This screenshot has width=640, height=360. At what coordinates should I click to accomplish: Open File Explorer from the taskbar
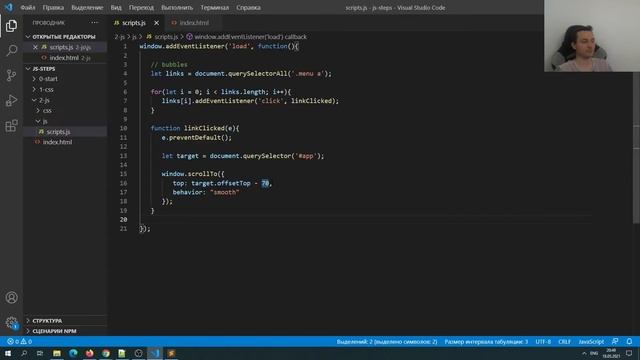click(57, 353)
